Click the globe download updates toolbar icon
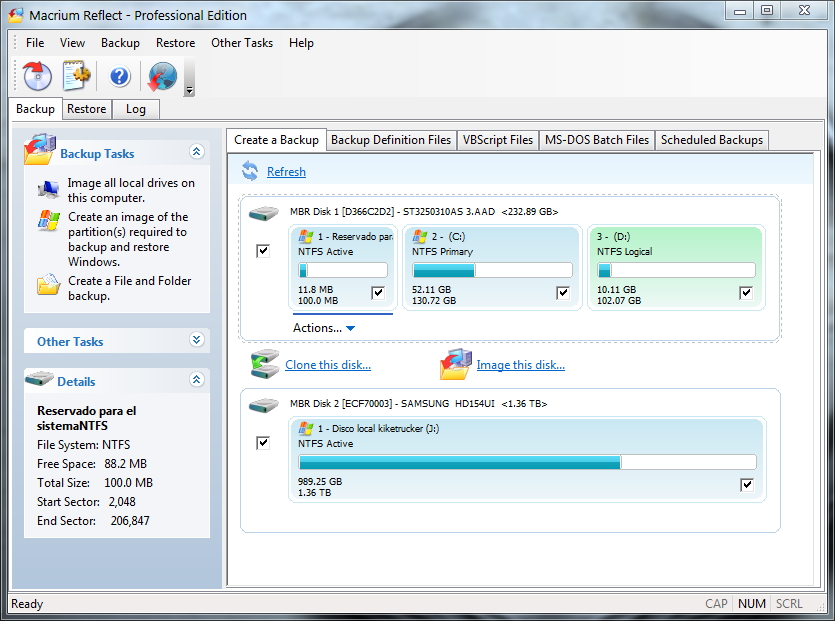Screen dimensions: 835x621 pyautogui.click(x=162, y=77)
